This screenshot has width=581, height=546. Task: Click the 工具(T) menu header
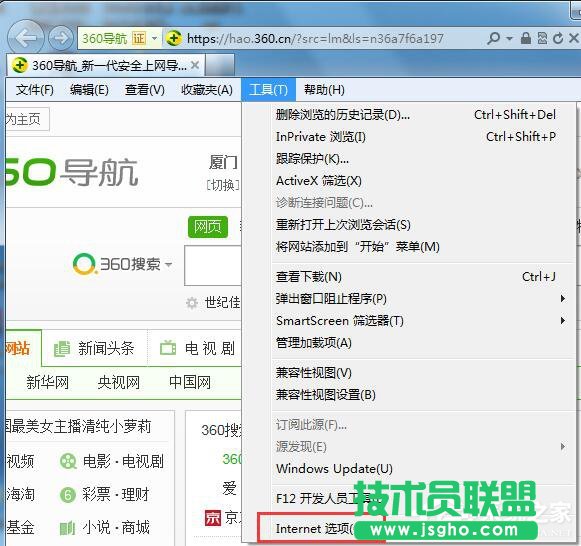[x=268, y=90]
